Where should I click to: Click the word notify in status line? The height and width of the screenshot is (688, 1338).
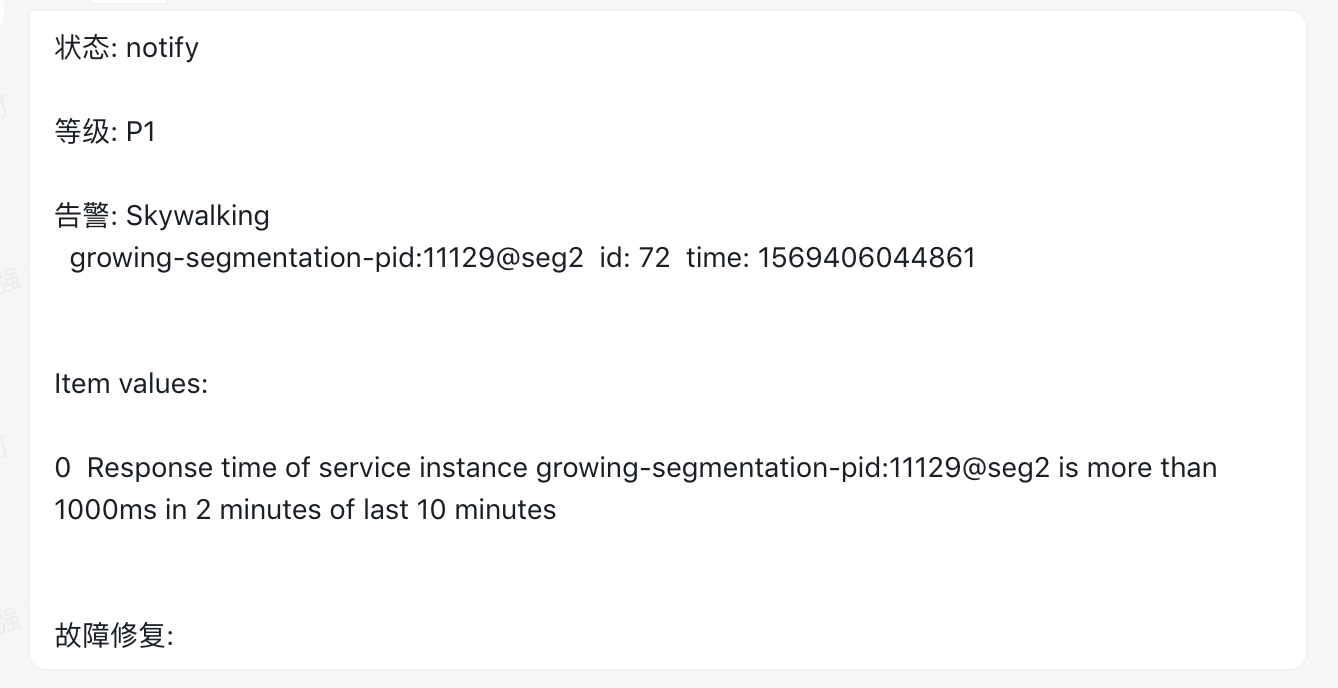coord(162,48)
